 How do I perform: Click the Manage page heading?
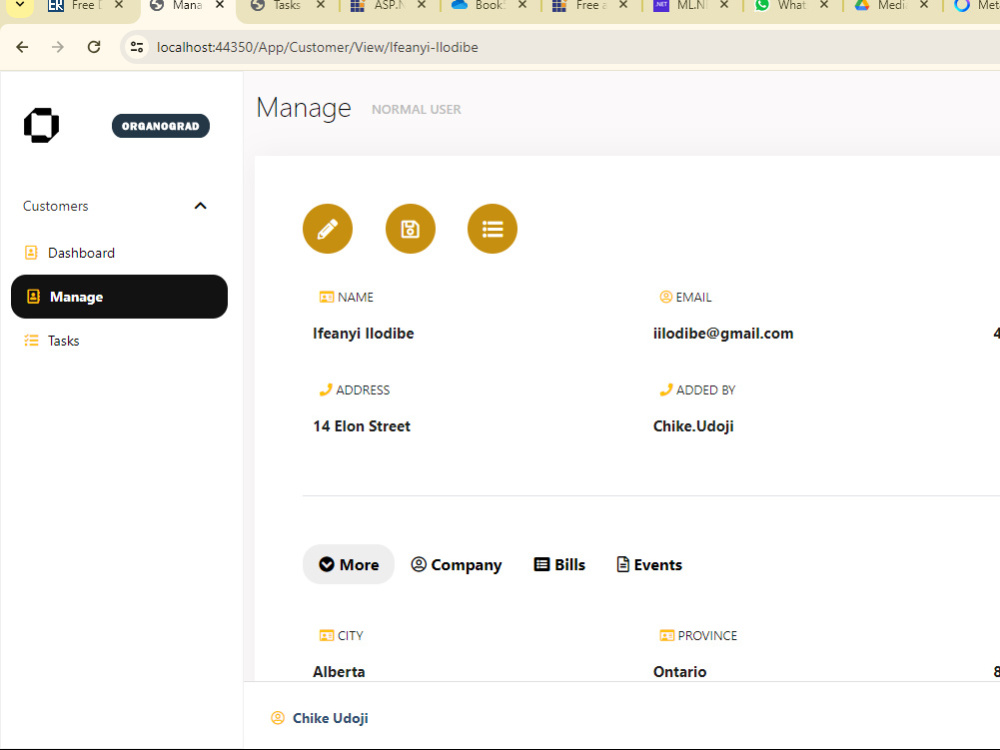(x=304, y=108)
